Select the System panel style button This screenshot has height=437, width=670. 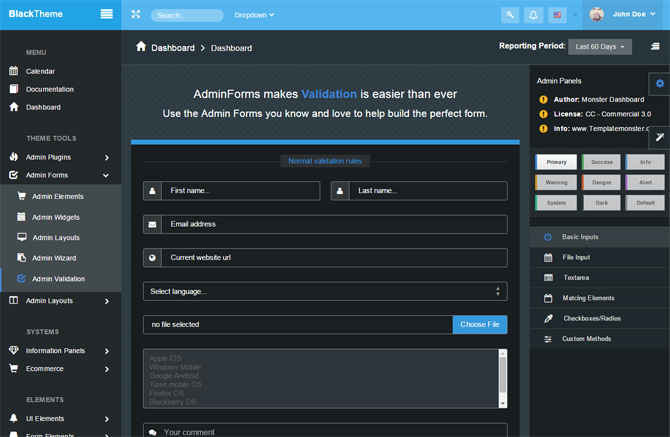tap(556, 203)
